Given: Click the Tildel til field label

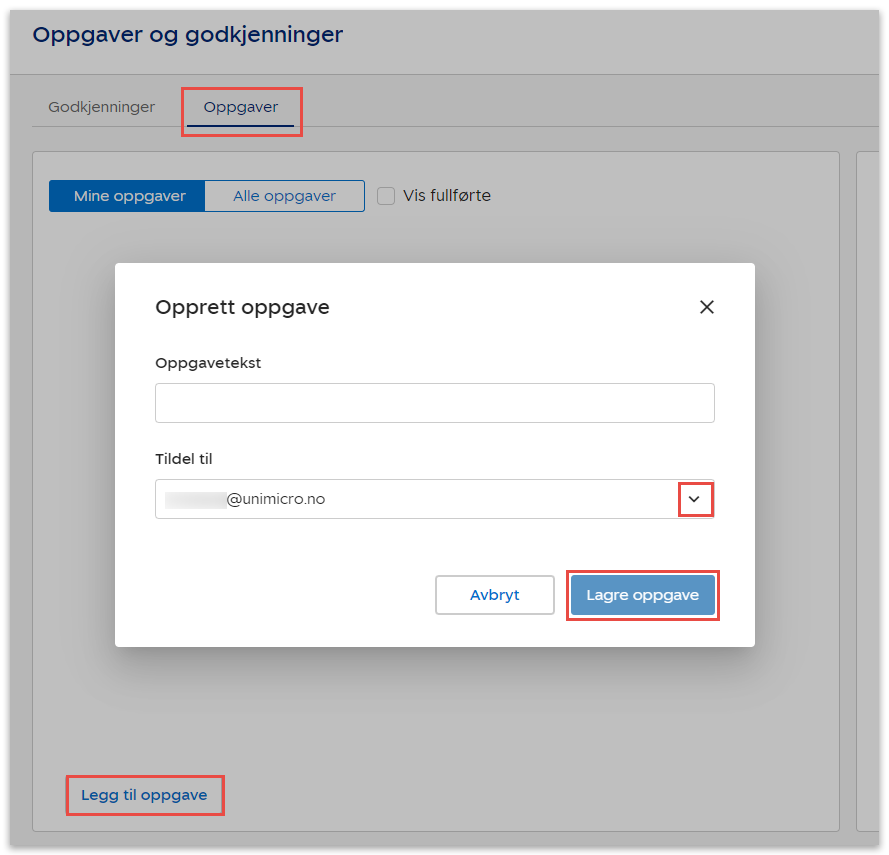Looking at the screenshot, I should point(184,459).
